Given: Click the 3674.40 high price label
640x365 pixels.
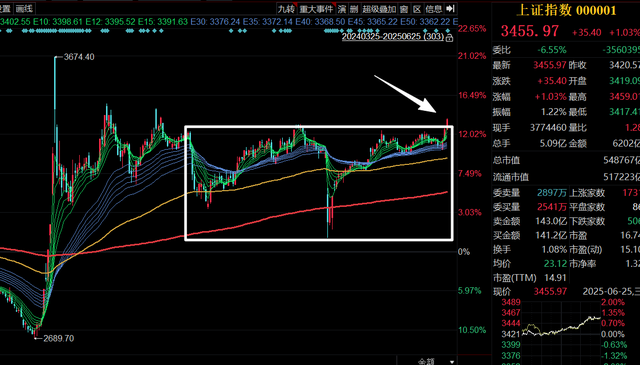Looking at the screenshot, I should pyautogui.click(x=79, y=57).
